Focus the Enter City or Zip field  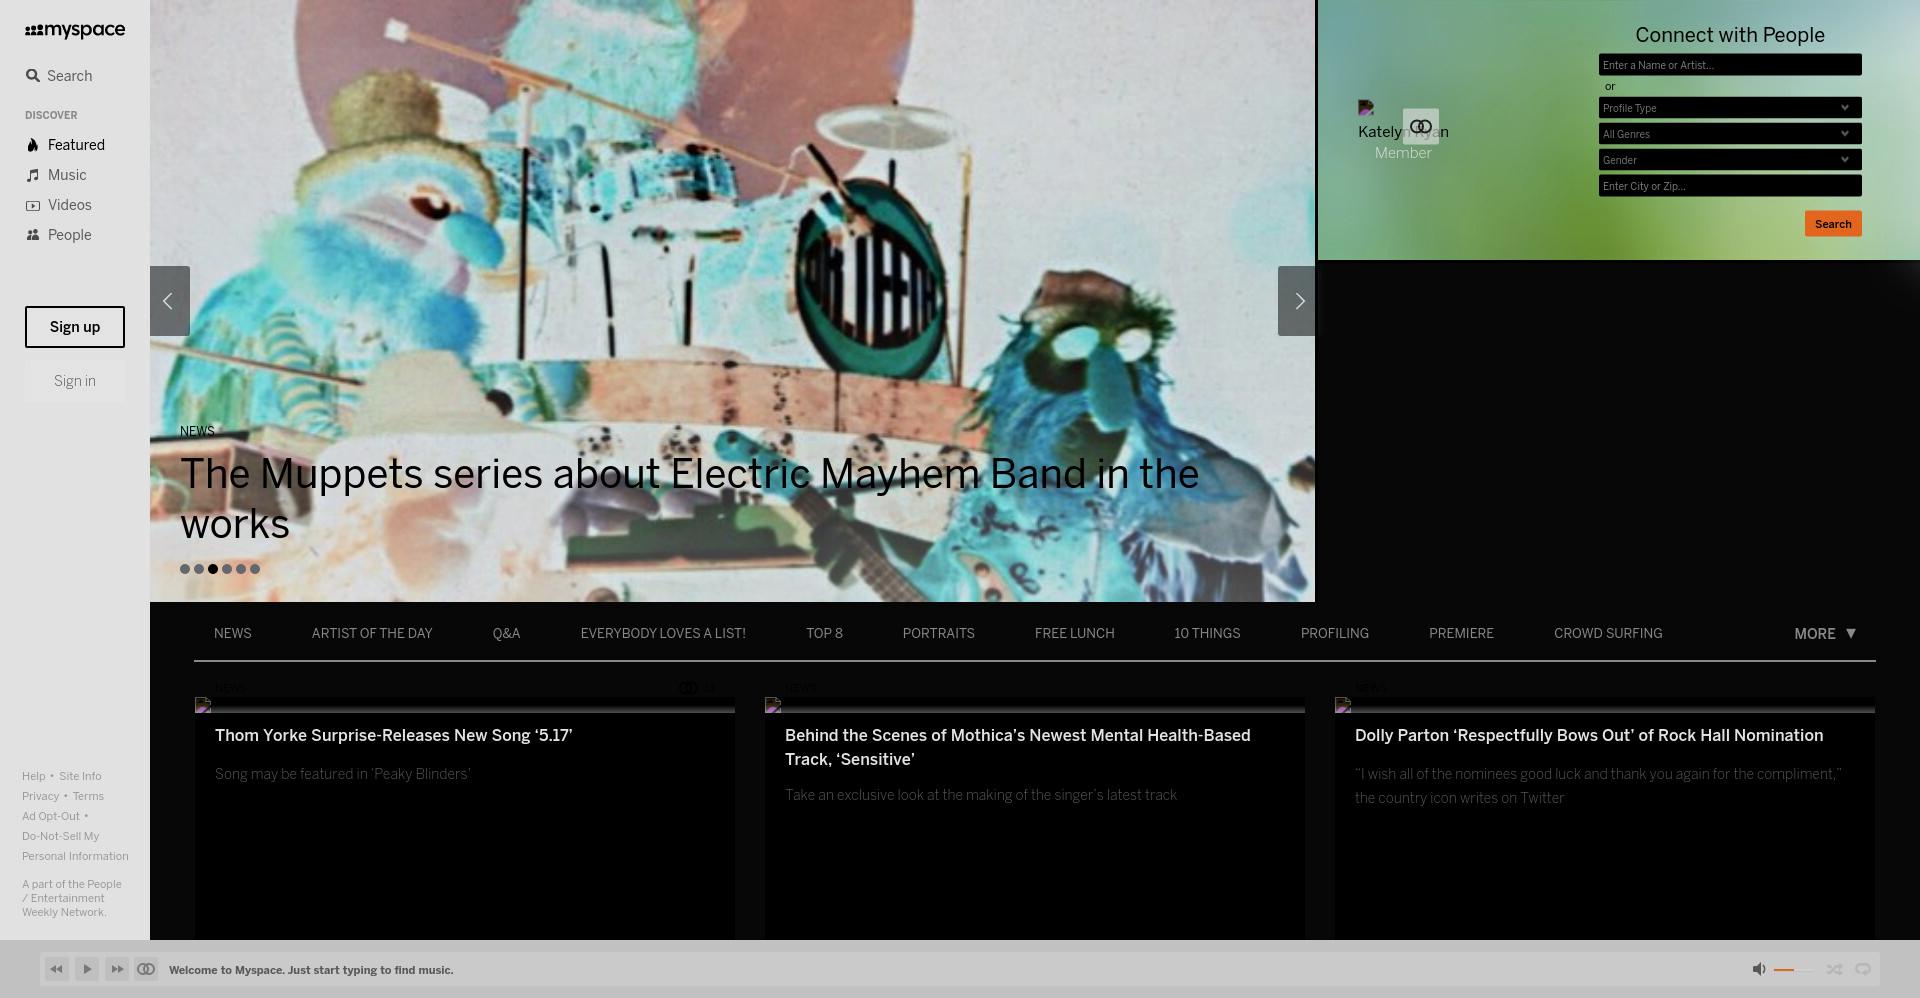pyautogui.click(x=1730, y=186)
